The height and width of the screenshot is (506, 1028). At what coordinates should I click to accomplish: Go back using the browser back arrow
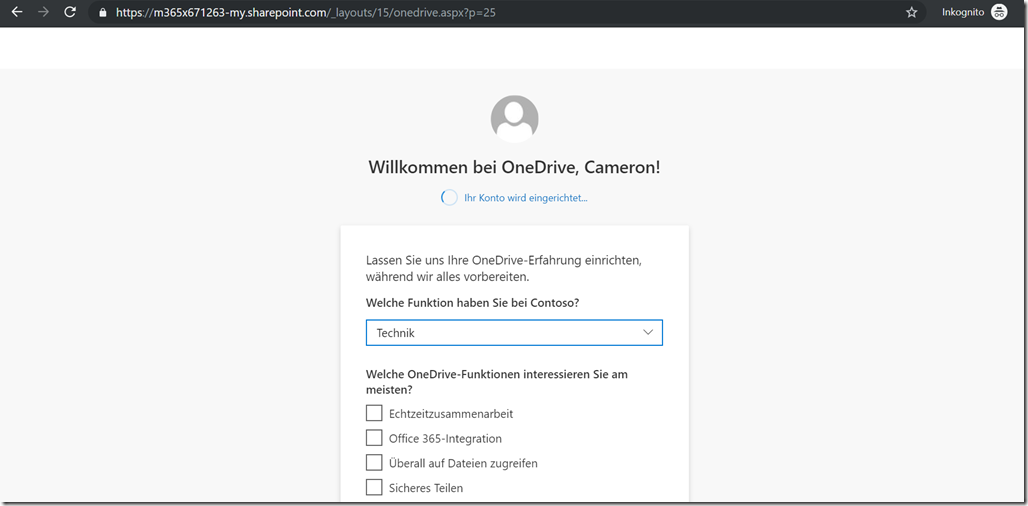17,12
